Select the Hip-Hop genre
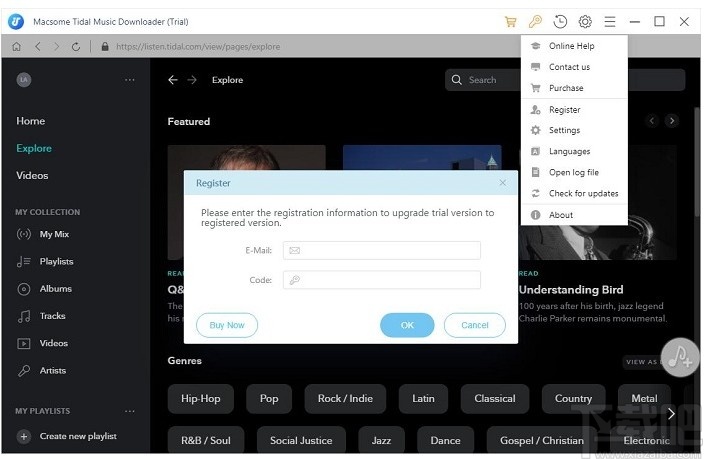 (x=201, y=399)
